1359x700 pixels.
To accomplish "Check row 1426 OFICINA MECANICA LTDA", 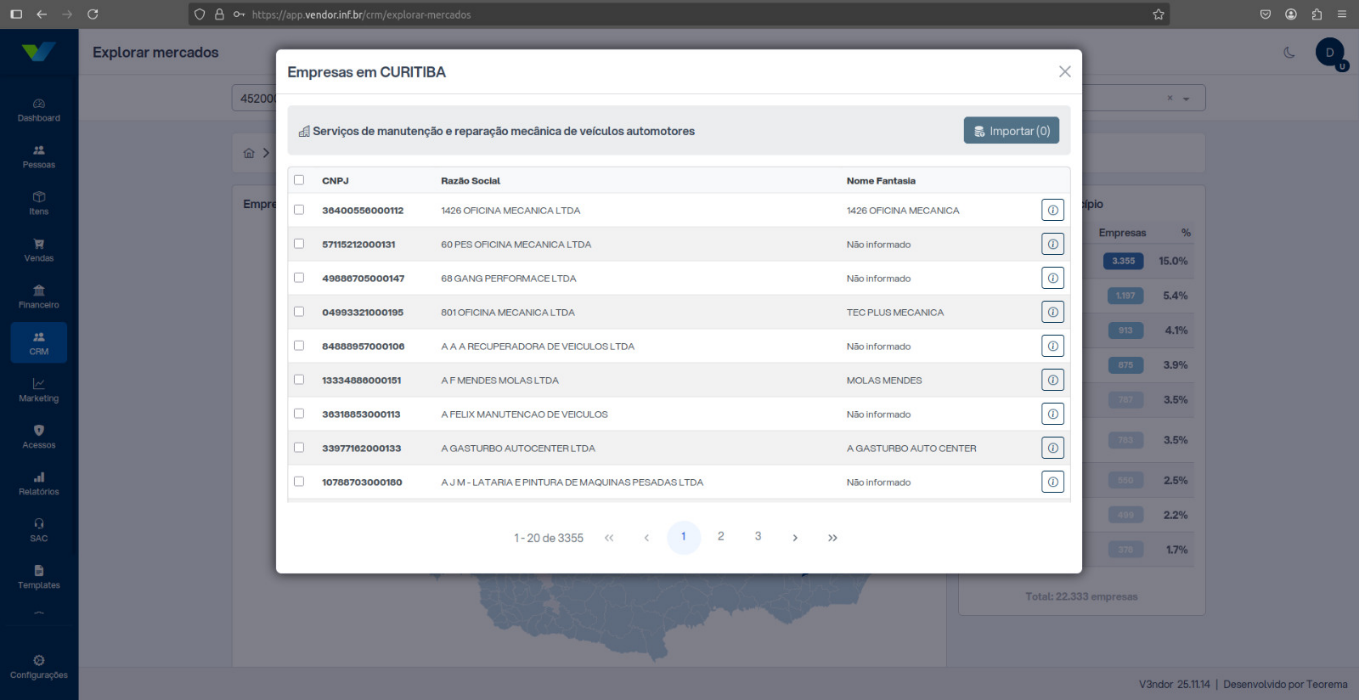I will (x=299, y=210).
